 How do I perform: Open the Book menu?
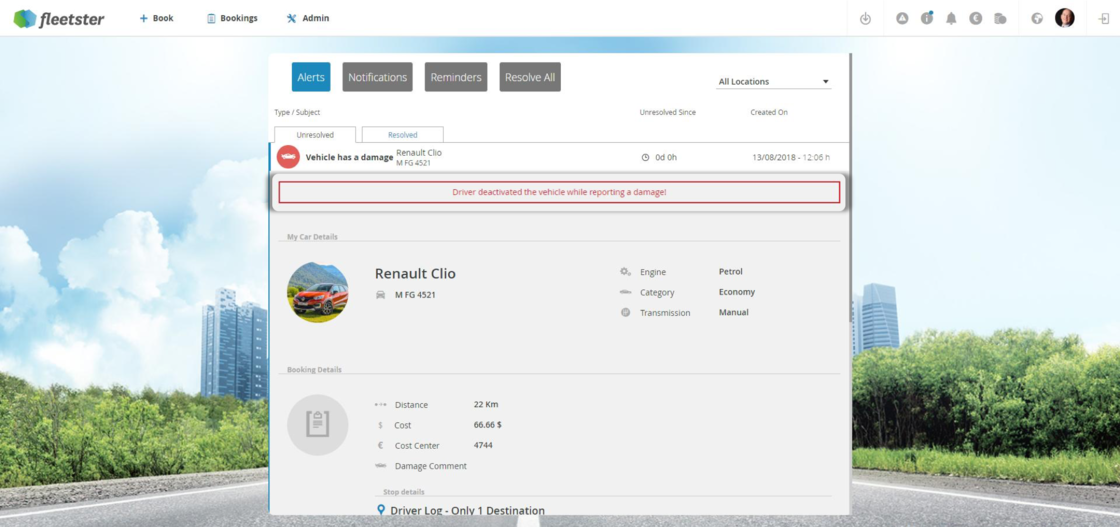pyautogui.click(x=156, y=19)
